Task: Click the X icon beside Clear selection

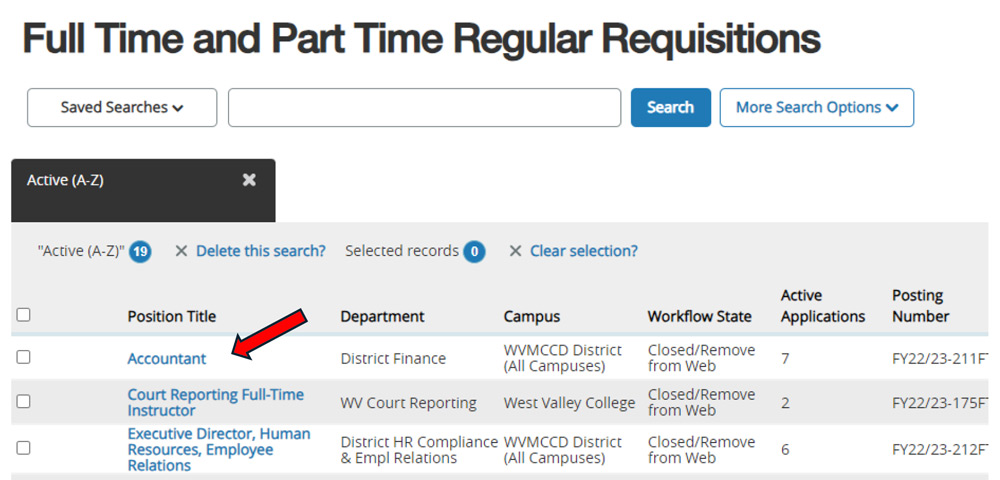Action: (515, 251)
